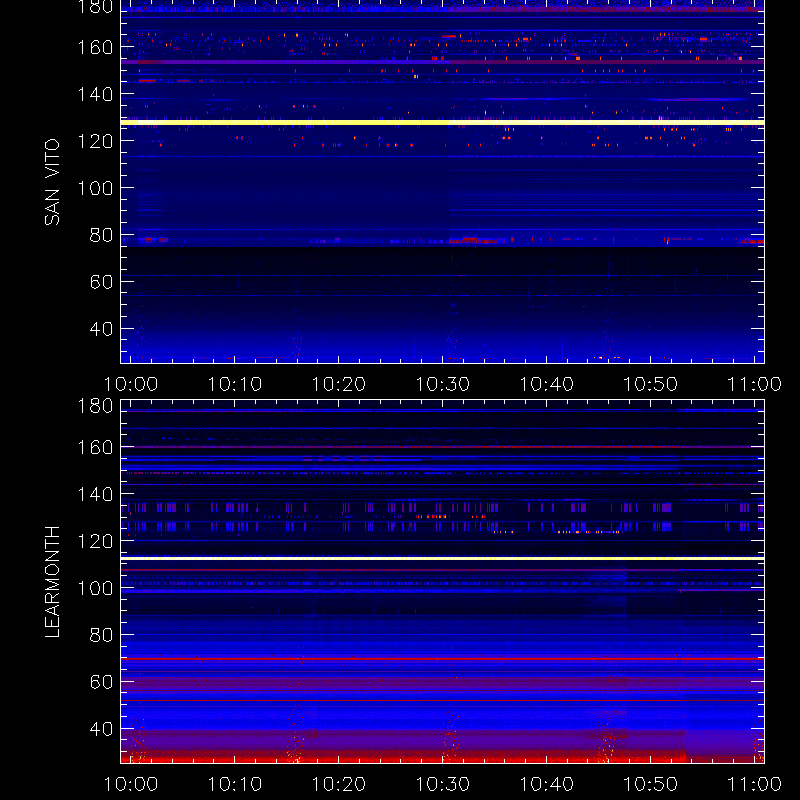Click the LEARMONTH axis label
This screenshot has width=800, height=800.
(52, 582)
